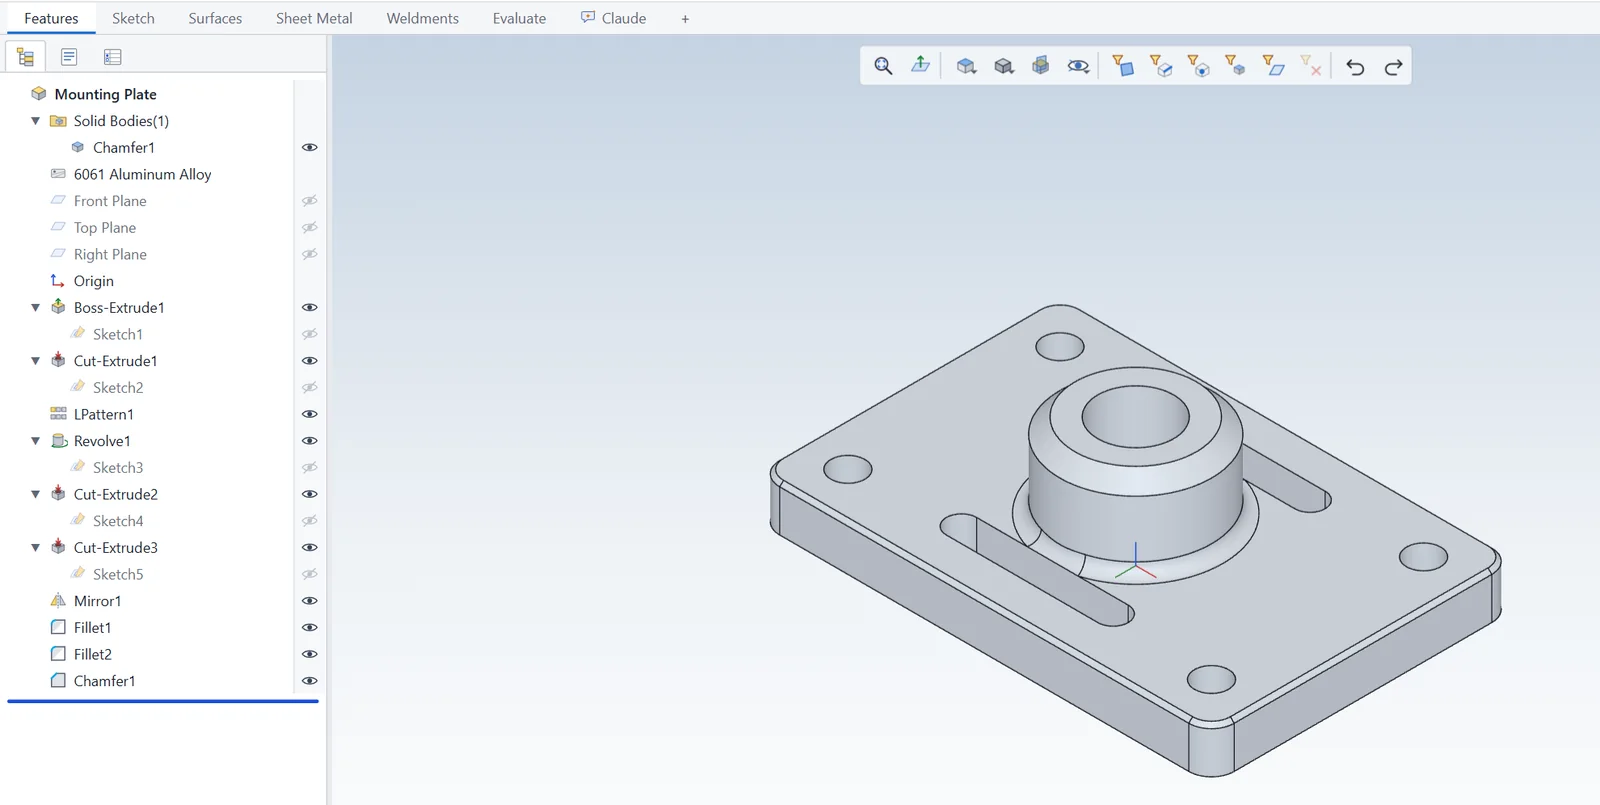This screenshot has width=1600, height=805.
Task: Select the vertex selection filter
Action: pyautogui.click(x=1198, y=66)
